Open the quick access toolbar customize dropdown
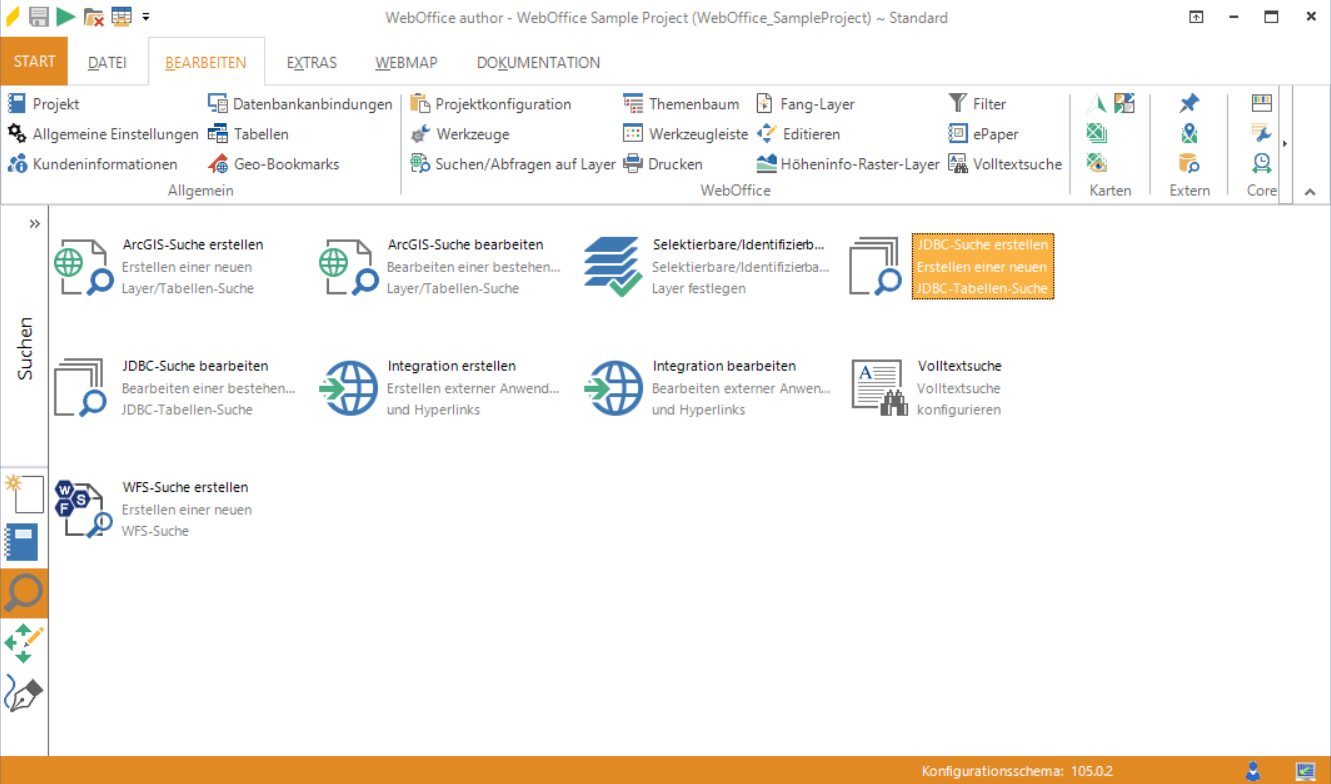The image size is (1331, 784). click(146, 17)
